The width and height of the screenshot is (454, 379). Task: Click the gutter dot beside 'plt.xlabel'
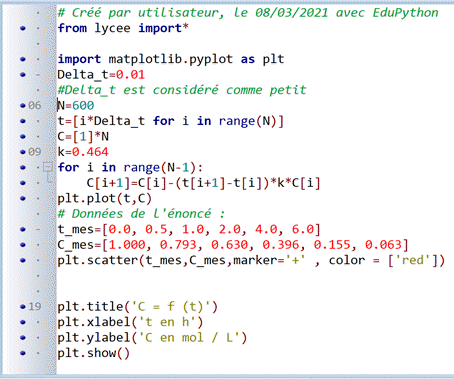pos(23,322)
